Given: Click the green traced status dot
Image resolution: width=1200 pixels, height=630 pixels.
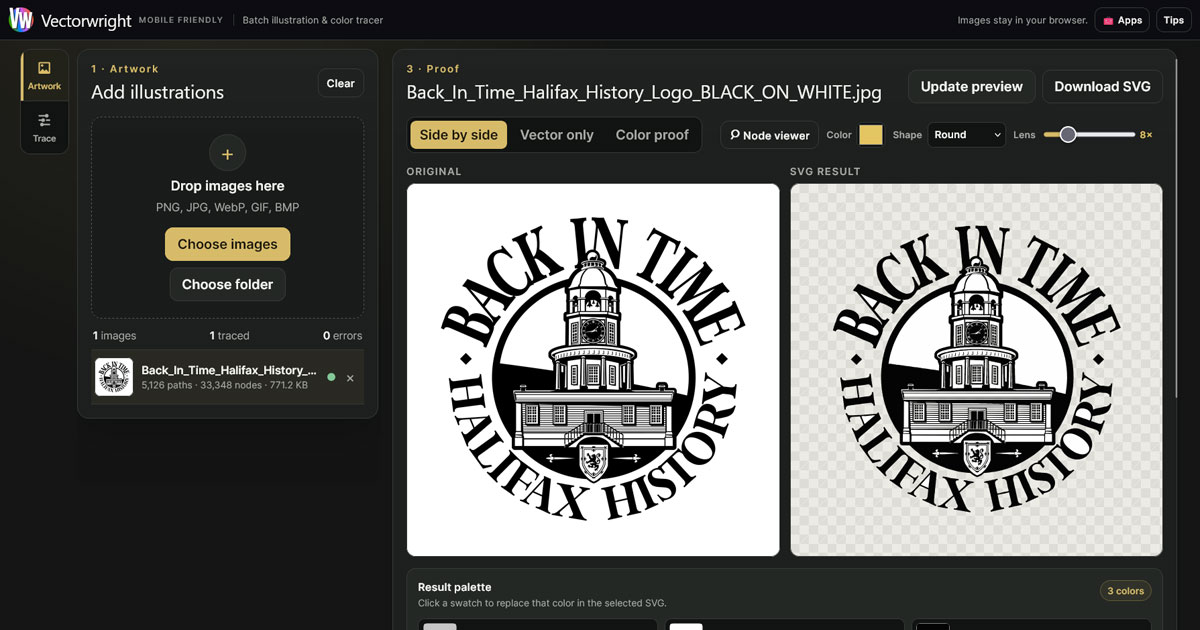Looking at the screenshot, I should 331,377.
